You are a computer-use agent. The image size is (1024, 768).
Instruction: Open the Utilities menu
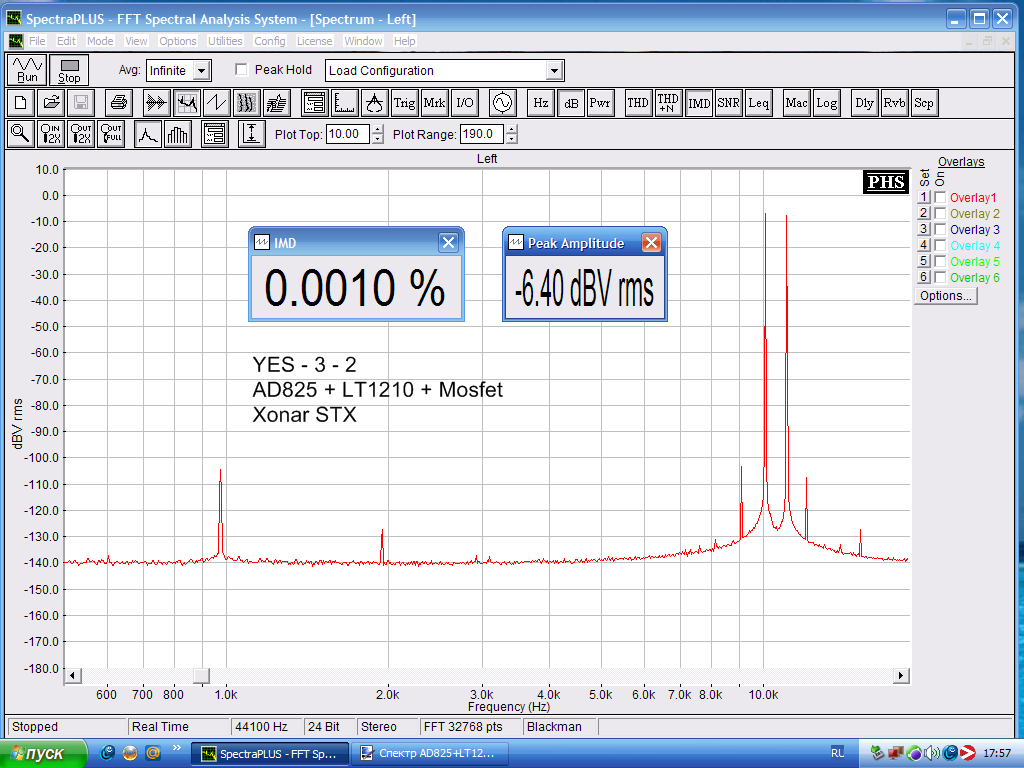225,41
